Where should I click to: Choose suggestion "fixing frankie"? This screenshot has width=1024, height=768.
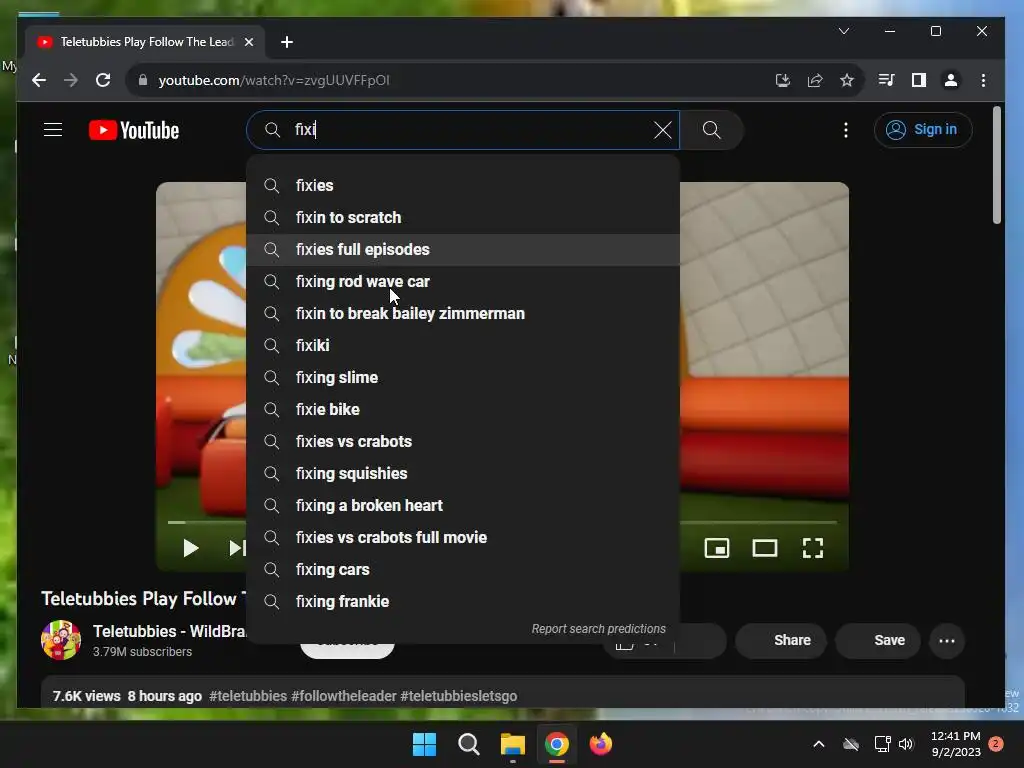(x=463, y=601)
